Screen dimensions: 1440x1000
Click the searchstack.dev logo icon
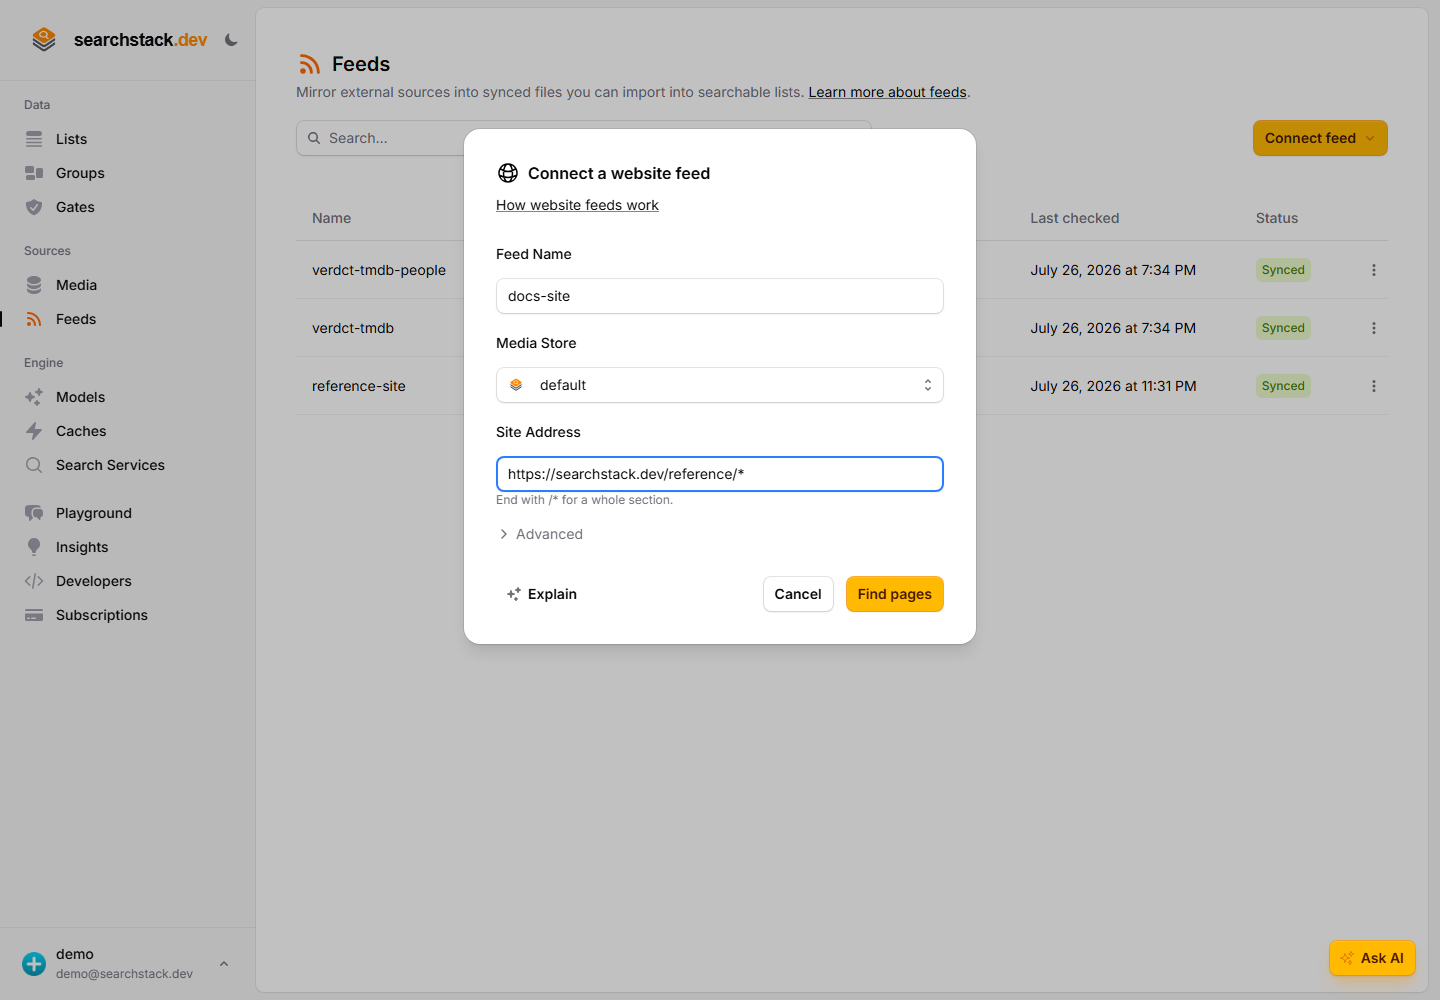(44, 40)
